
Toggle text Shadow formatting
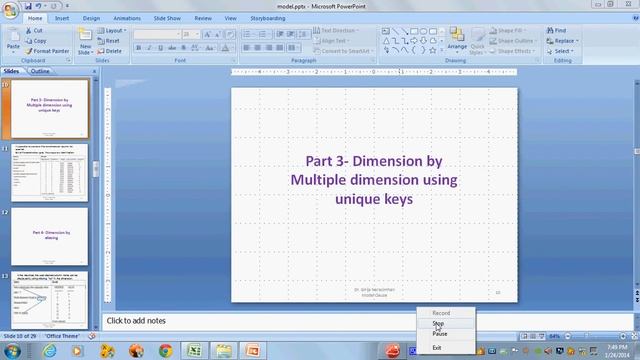pyautogui.click(x=183, y=48)
